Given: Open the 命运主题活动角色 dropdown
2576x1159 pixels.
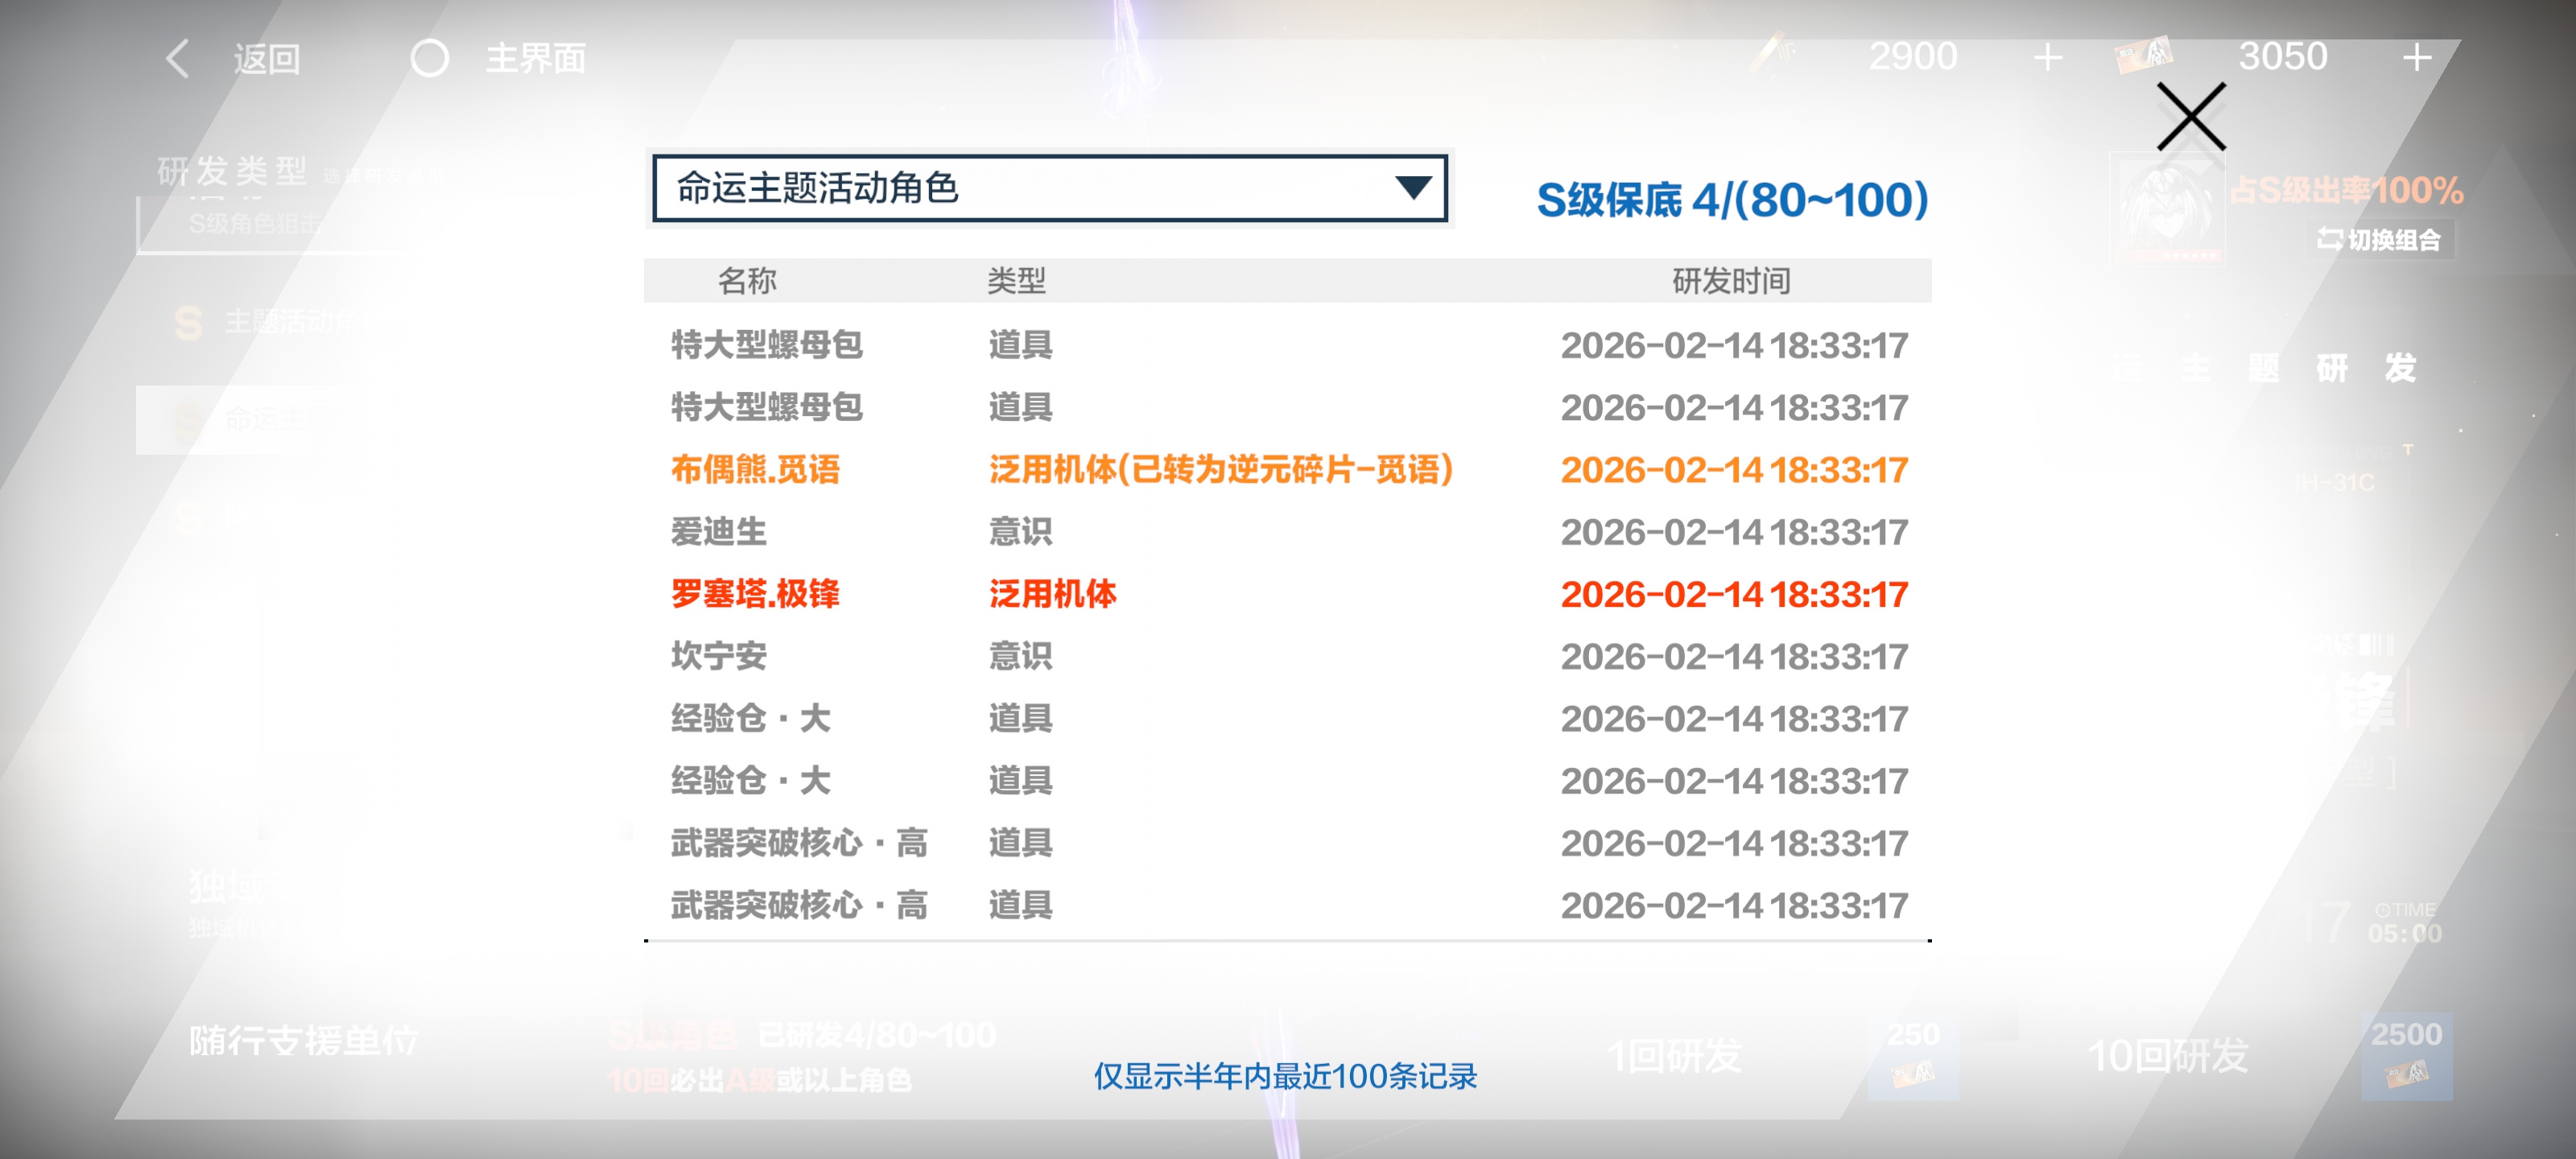Looking at the screenshot, I should coord(1049,188).
